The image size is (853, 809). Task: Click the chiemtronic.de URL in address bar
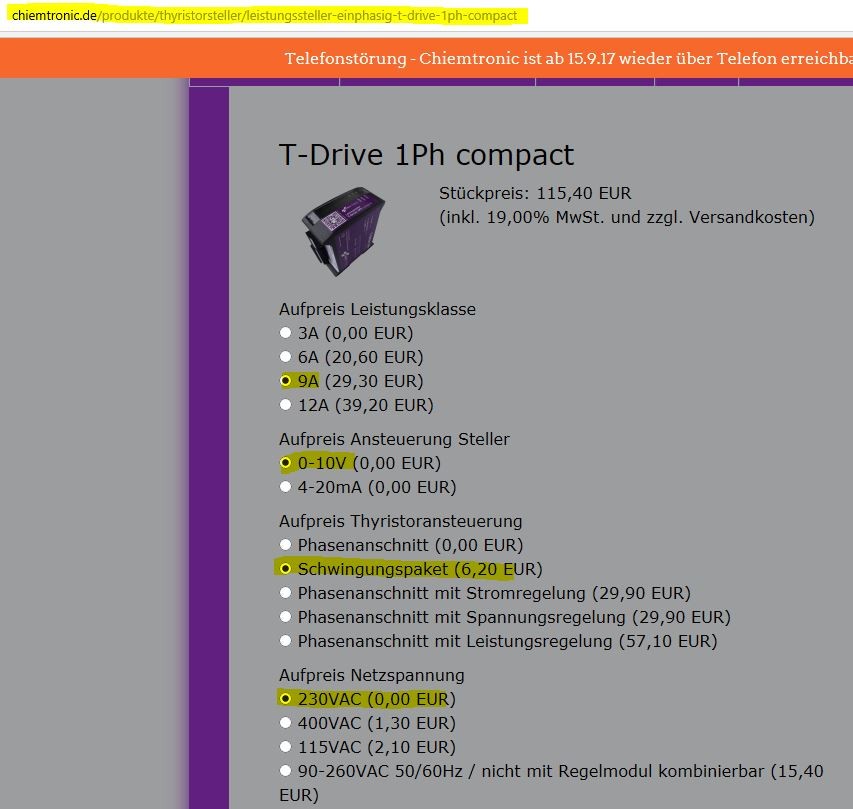coord(264,15)
